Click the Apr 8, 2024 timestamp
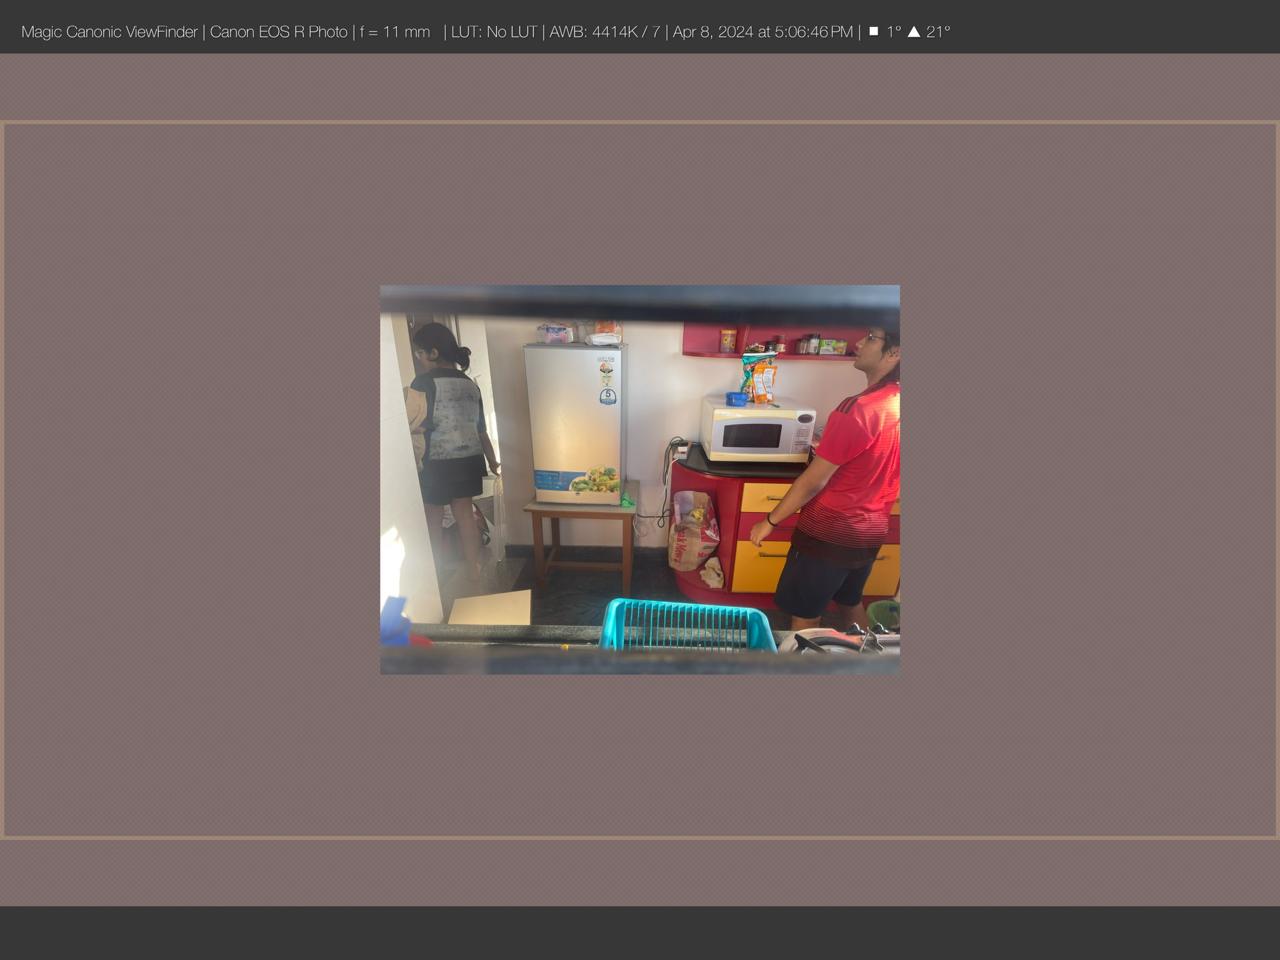This screenshot has height=960, width=1280. click(x=763, y=32)
